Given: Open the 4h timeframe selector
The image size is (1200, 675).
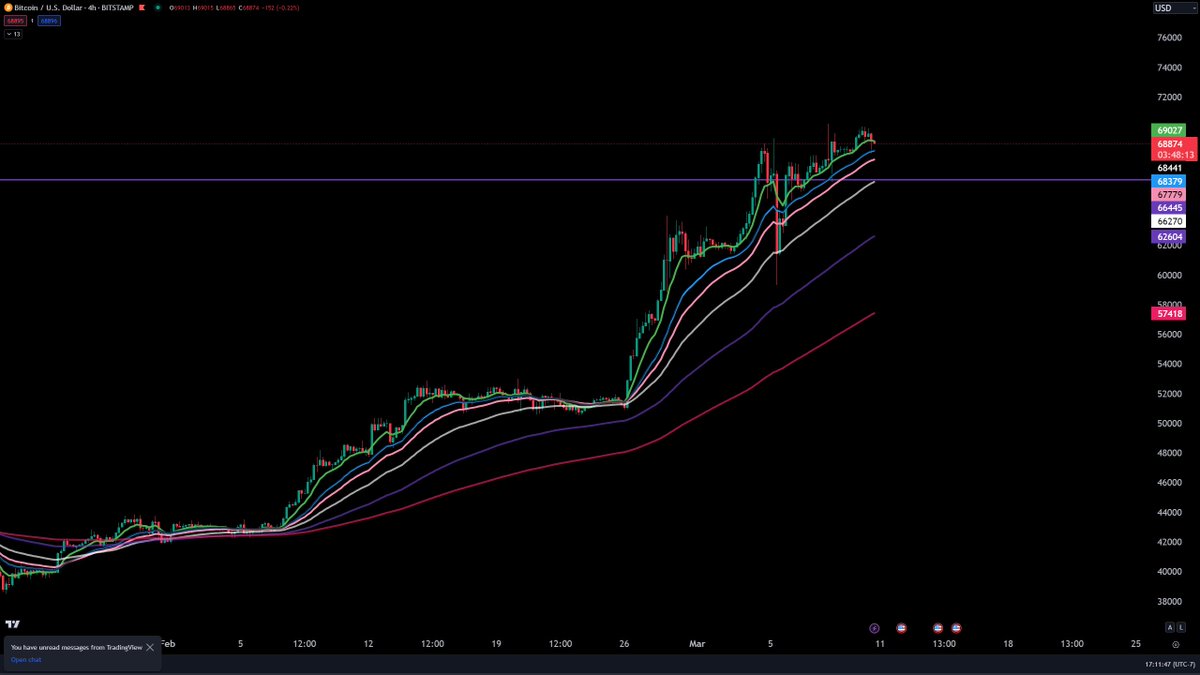Looking at the screenshot, I should click(93, 7).
